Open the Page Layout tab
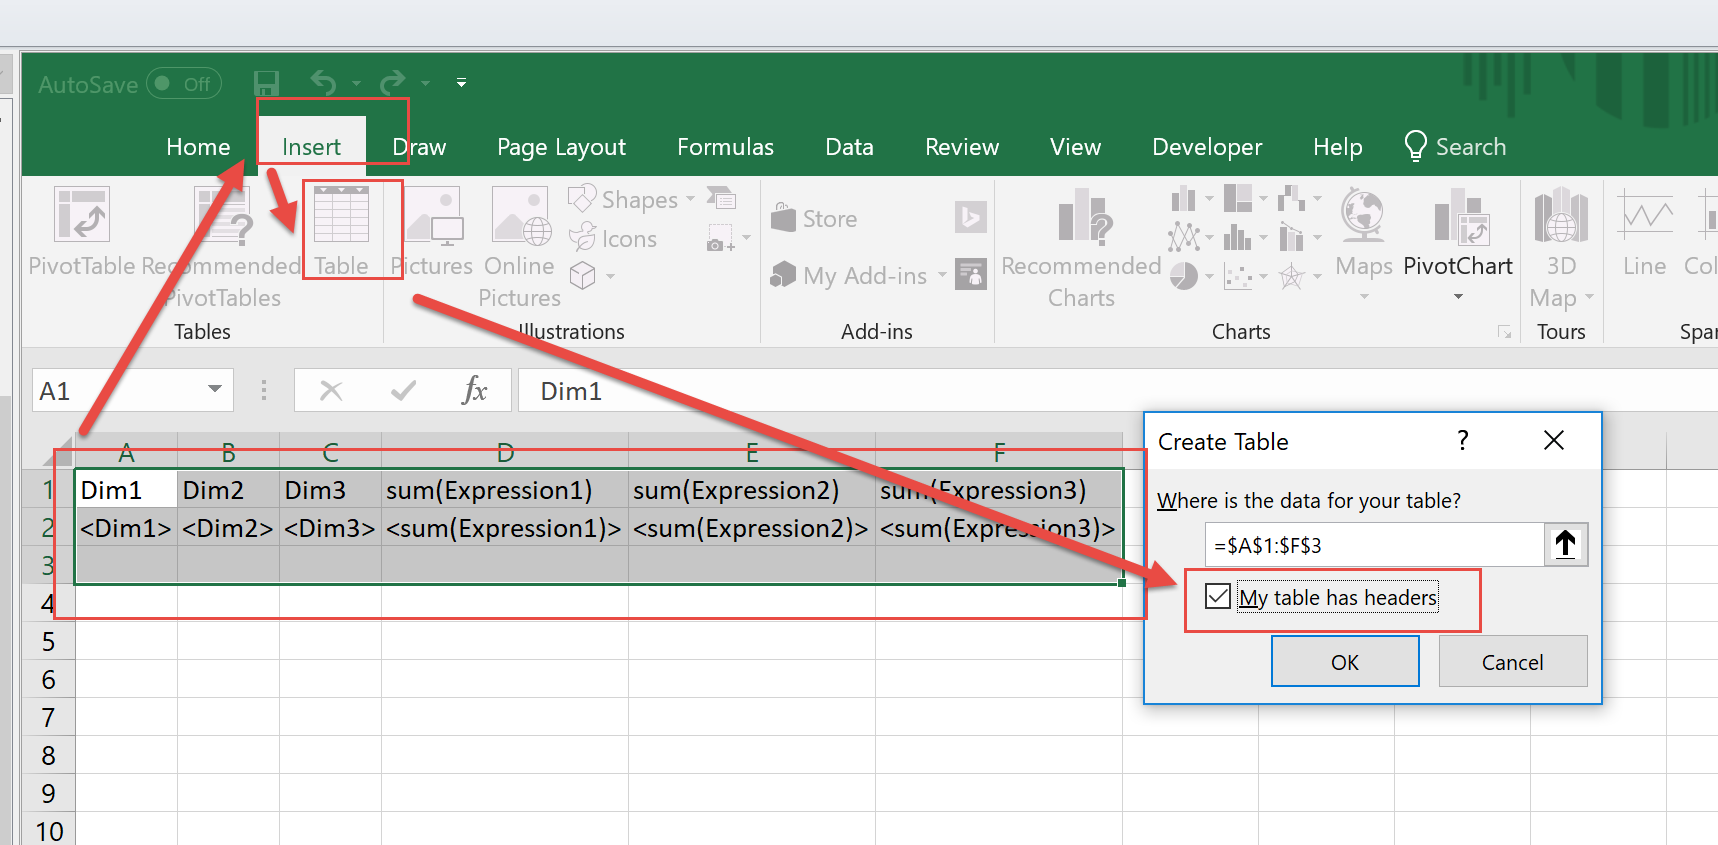Image resolution: width=1718 pixels, height=845 pixels. (561, 147)
